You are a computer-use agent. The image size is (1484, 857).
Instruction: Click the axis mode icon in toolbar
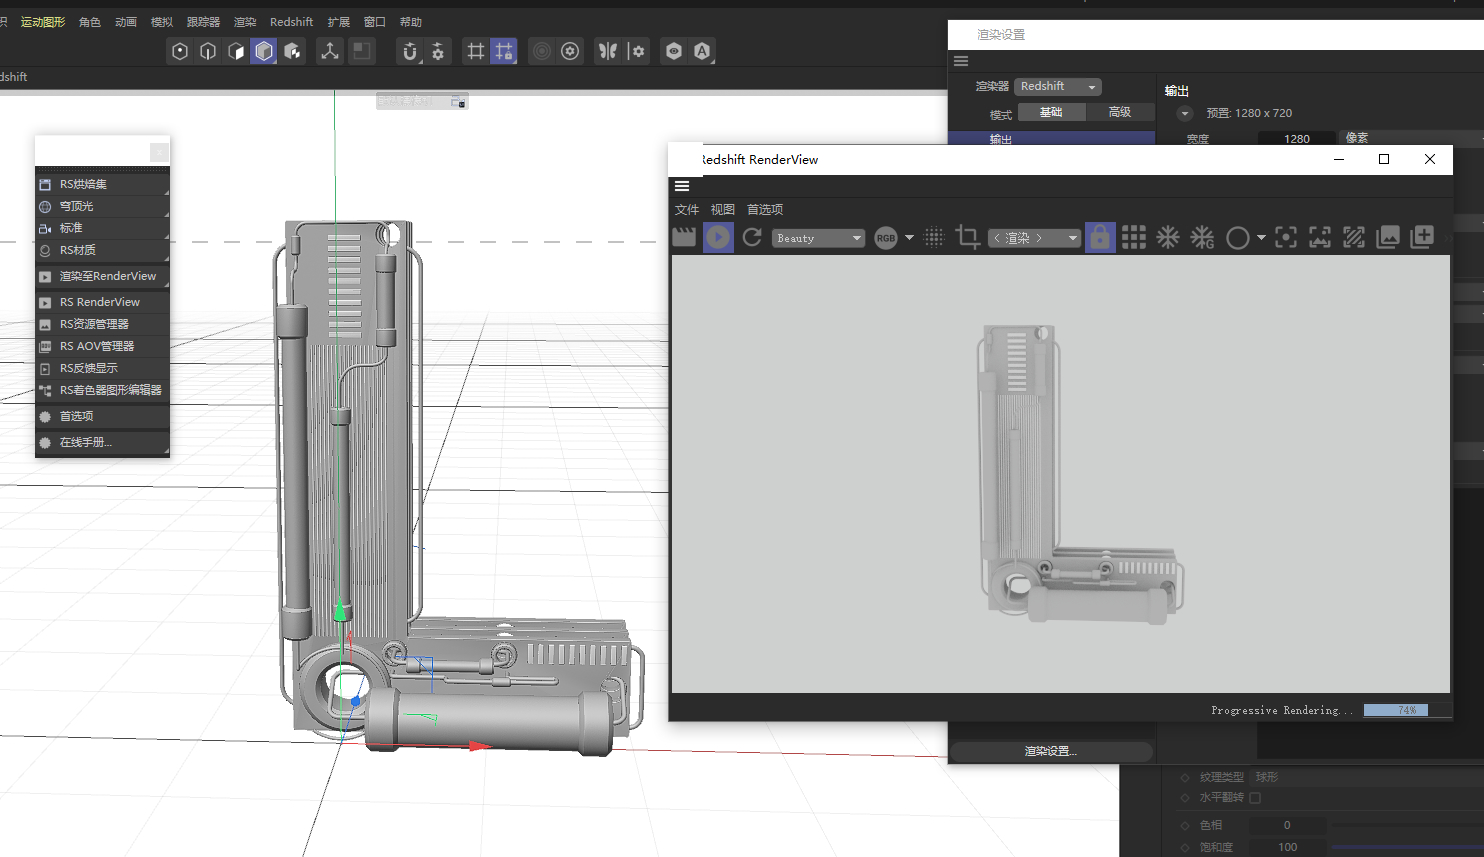pyautogui.click(x=330, y=51)
